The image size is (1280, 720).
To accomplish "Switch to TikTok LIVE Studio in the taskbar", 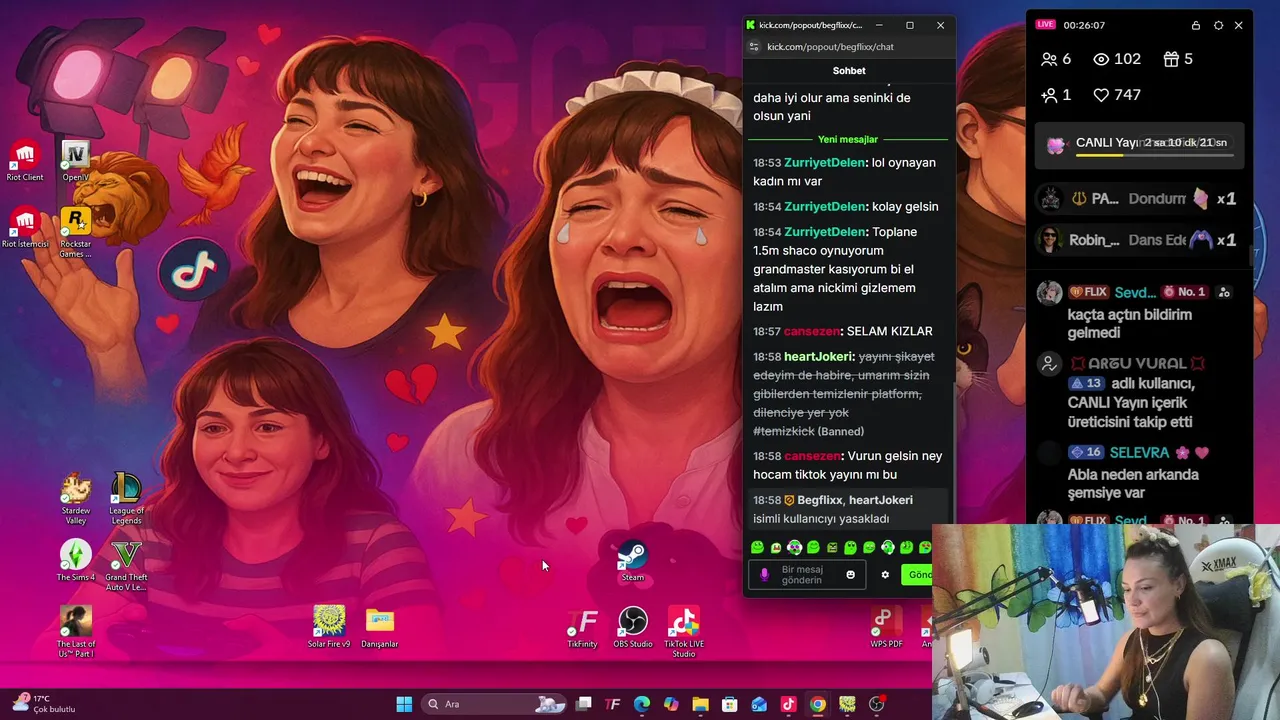I will (x=788, y=704).
